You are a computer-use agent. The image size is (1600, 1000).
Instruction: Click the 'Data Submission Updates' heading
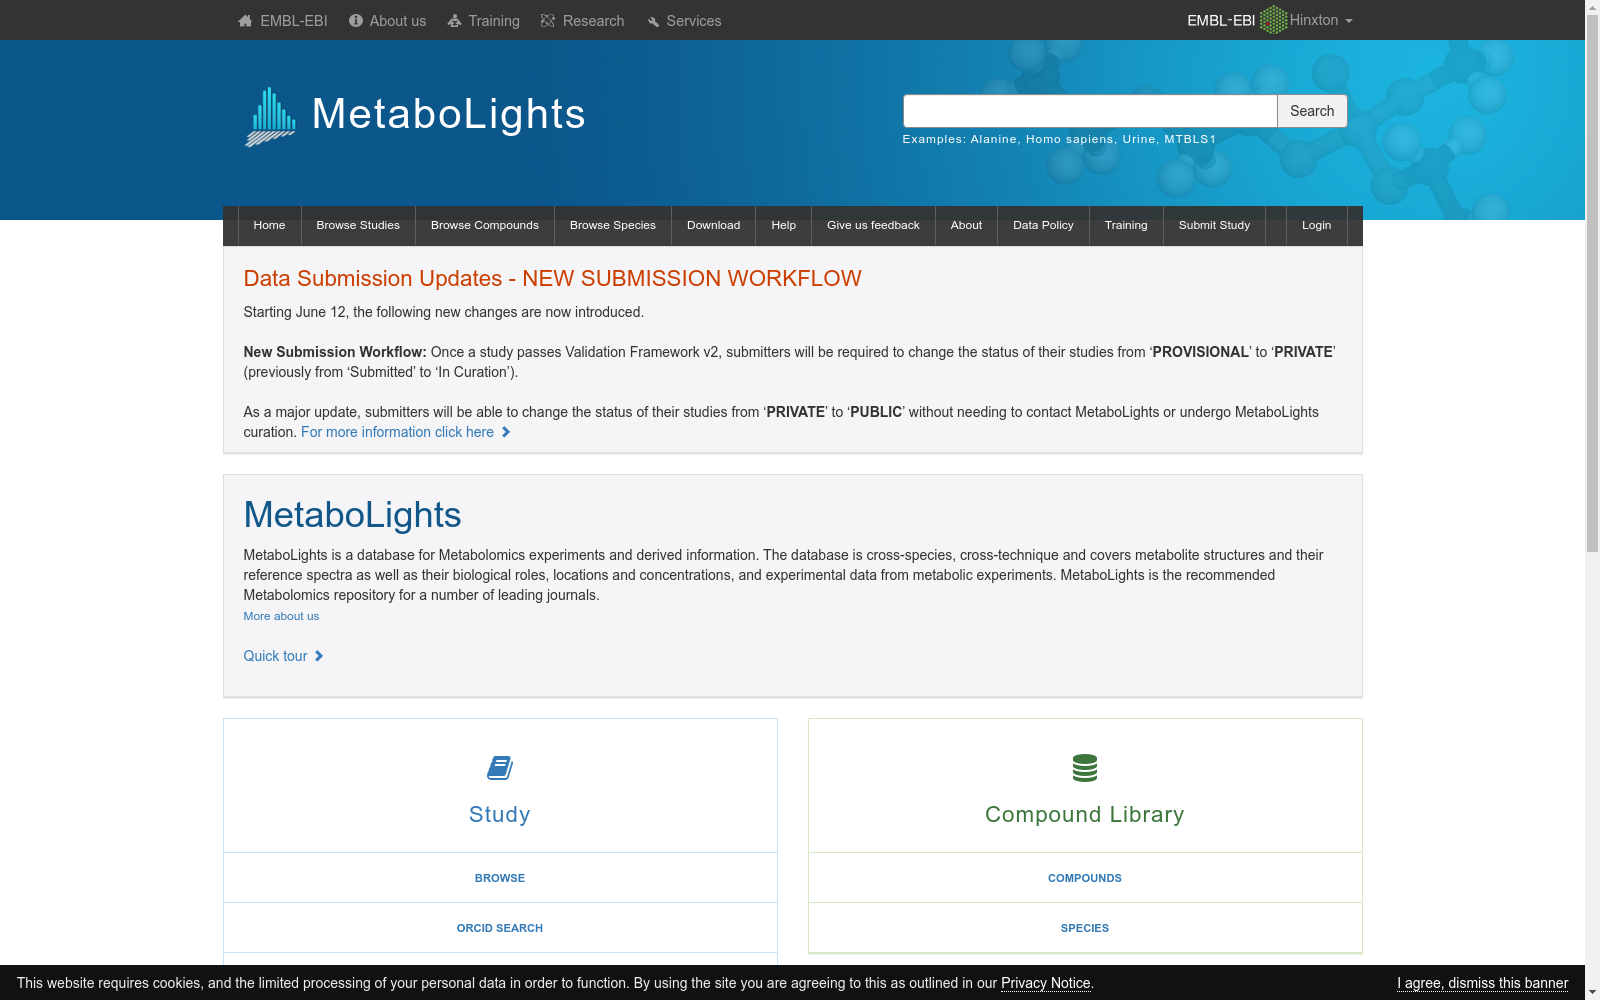(x=552, y=279)
